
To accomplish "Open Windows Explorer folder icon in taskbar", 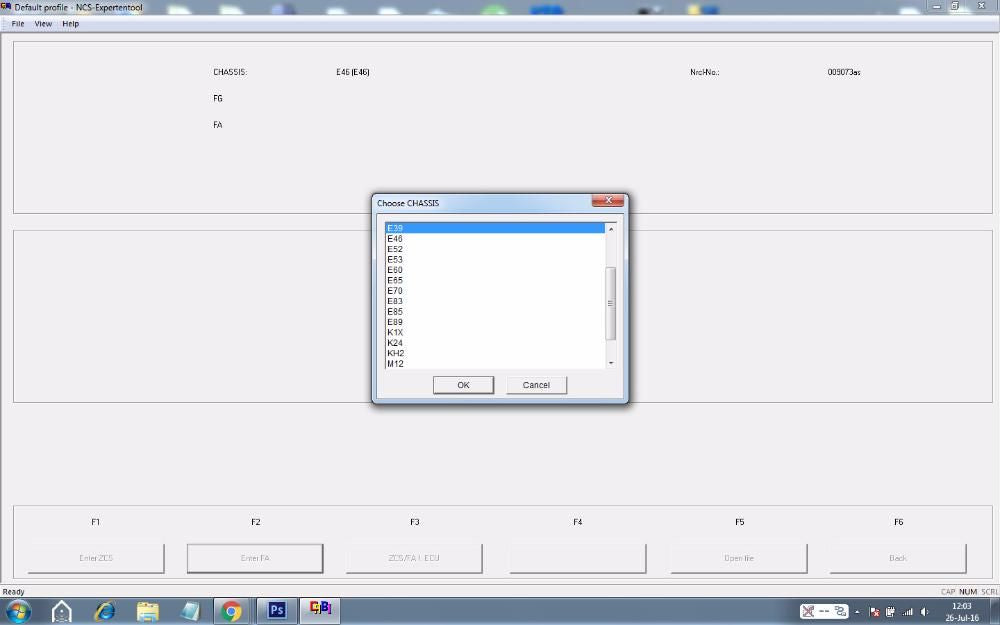I will pos(148,611).
